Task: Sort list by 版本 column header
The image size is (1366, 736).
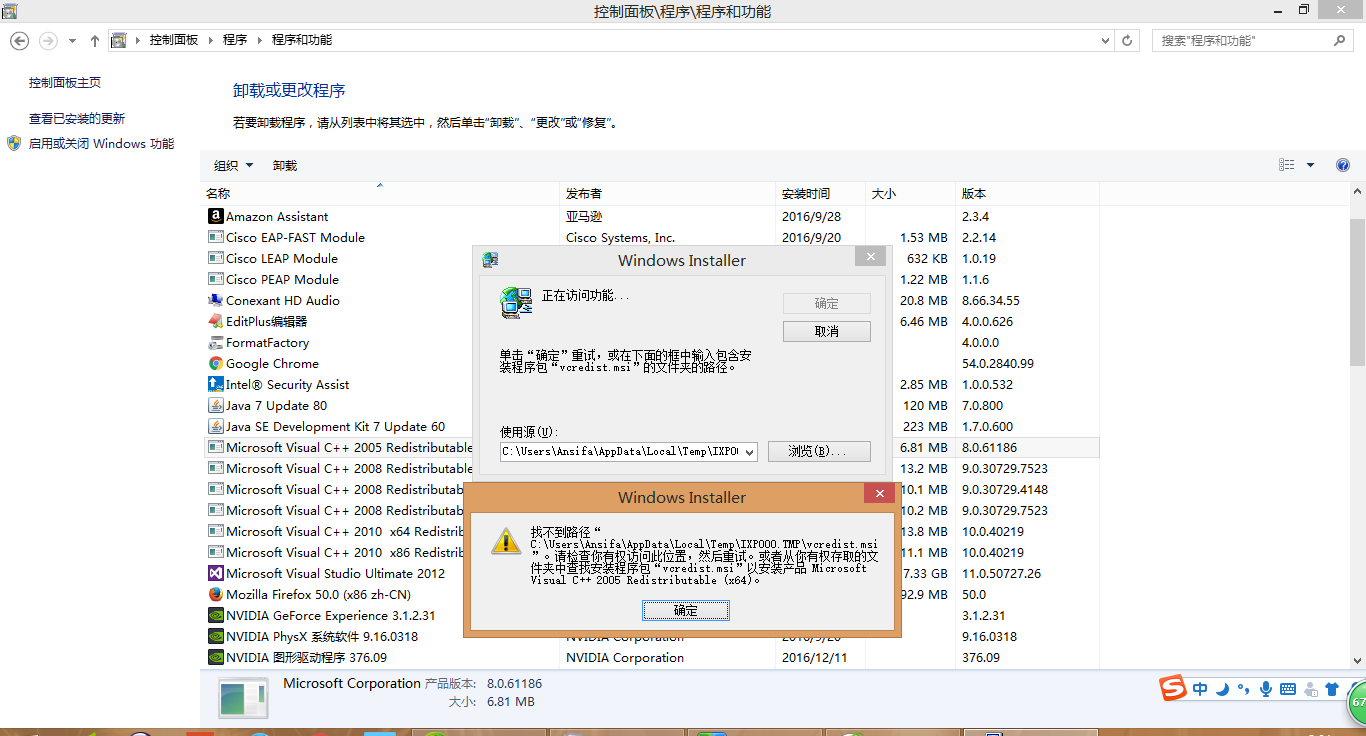Action: pos(1027,193)
